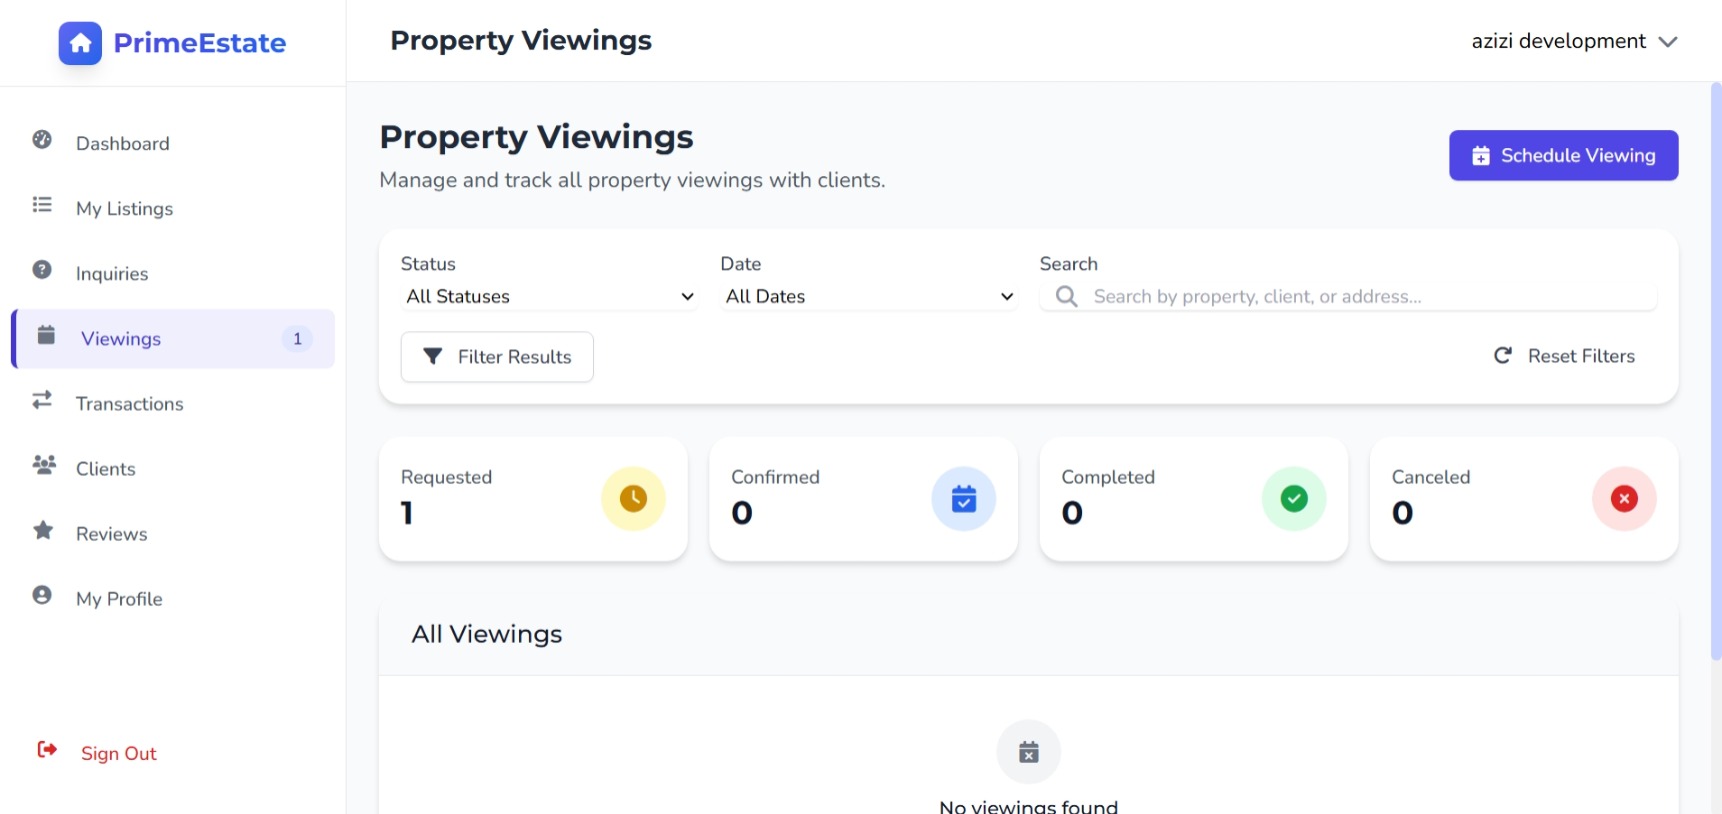Click the Viewings badge showing 1
This screenshot has height=814, width=1722.
click(x=297, y=339)
